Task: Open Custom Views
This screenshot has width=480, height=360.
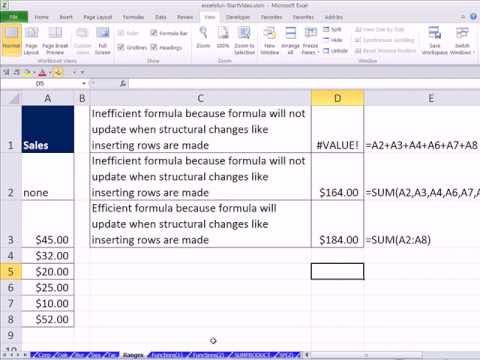Action: (x=82, y=40)
